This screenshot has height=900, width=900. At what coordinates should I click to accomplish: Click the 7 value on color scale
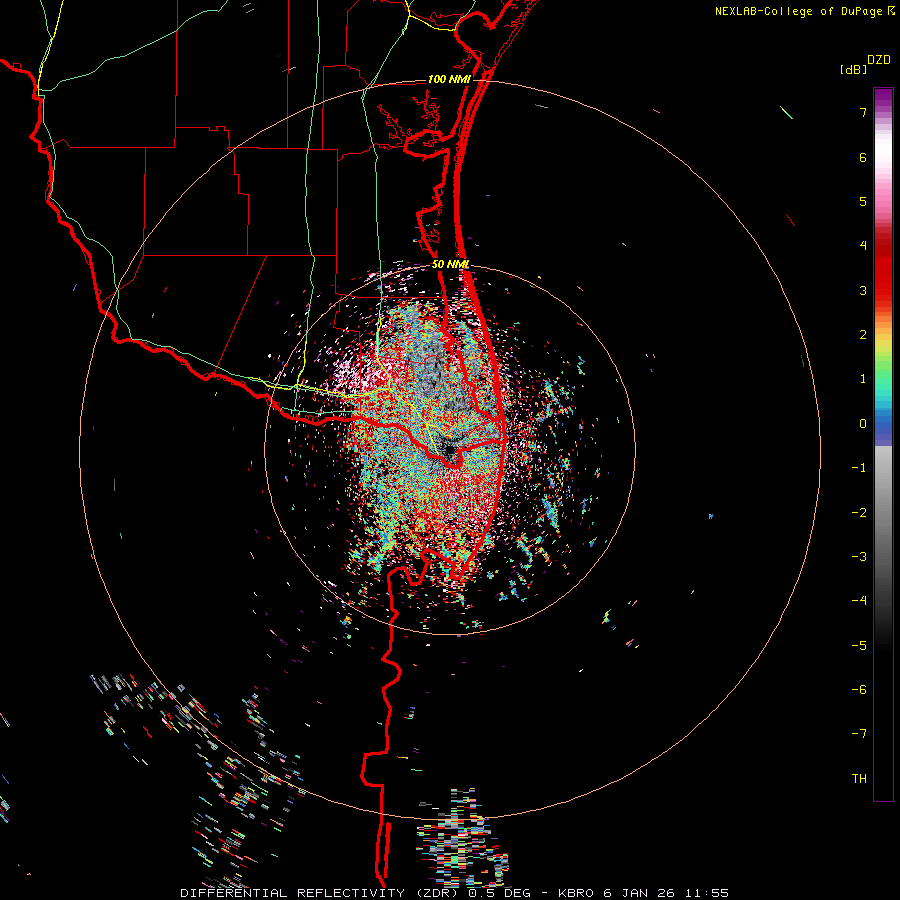863,112
